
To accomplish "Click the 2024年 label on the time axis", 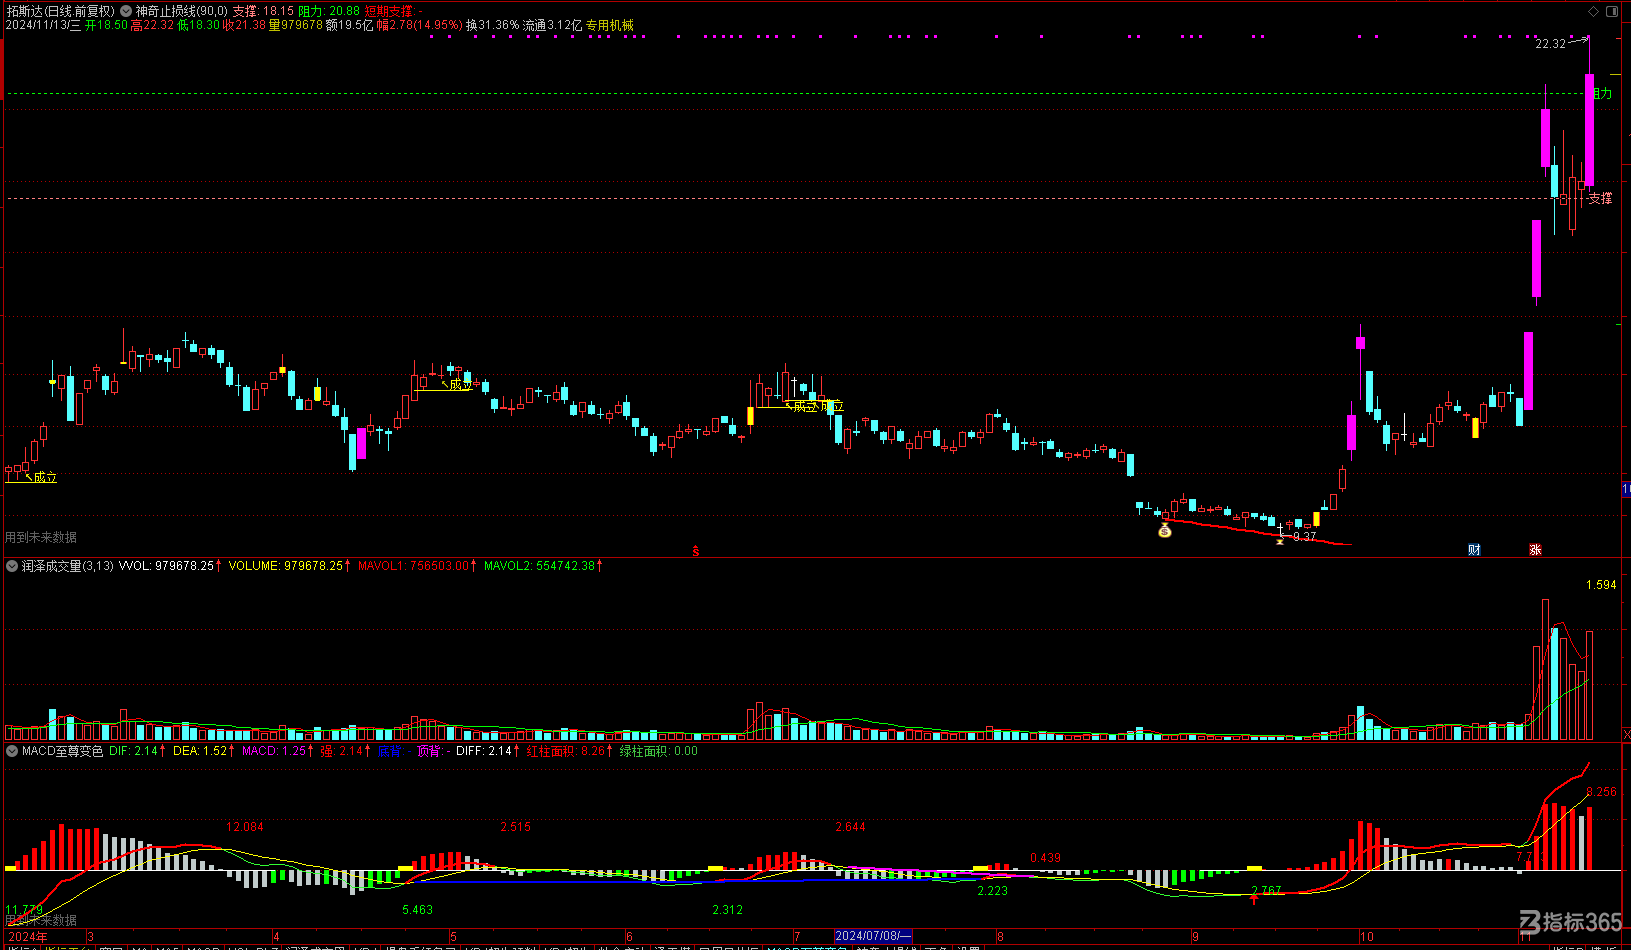I will point(27,937).
